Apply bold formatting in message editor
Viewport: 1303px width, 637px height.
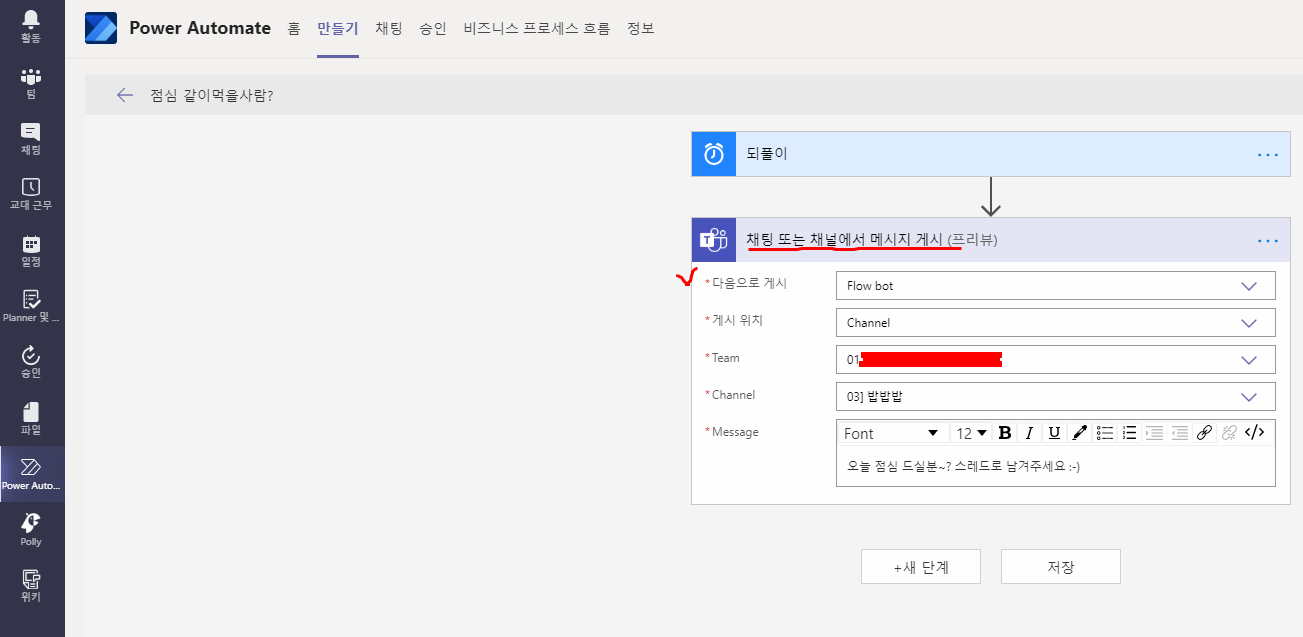coord(1005,433)
